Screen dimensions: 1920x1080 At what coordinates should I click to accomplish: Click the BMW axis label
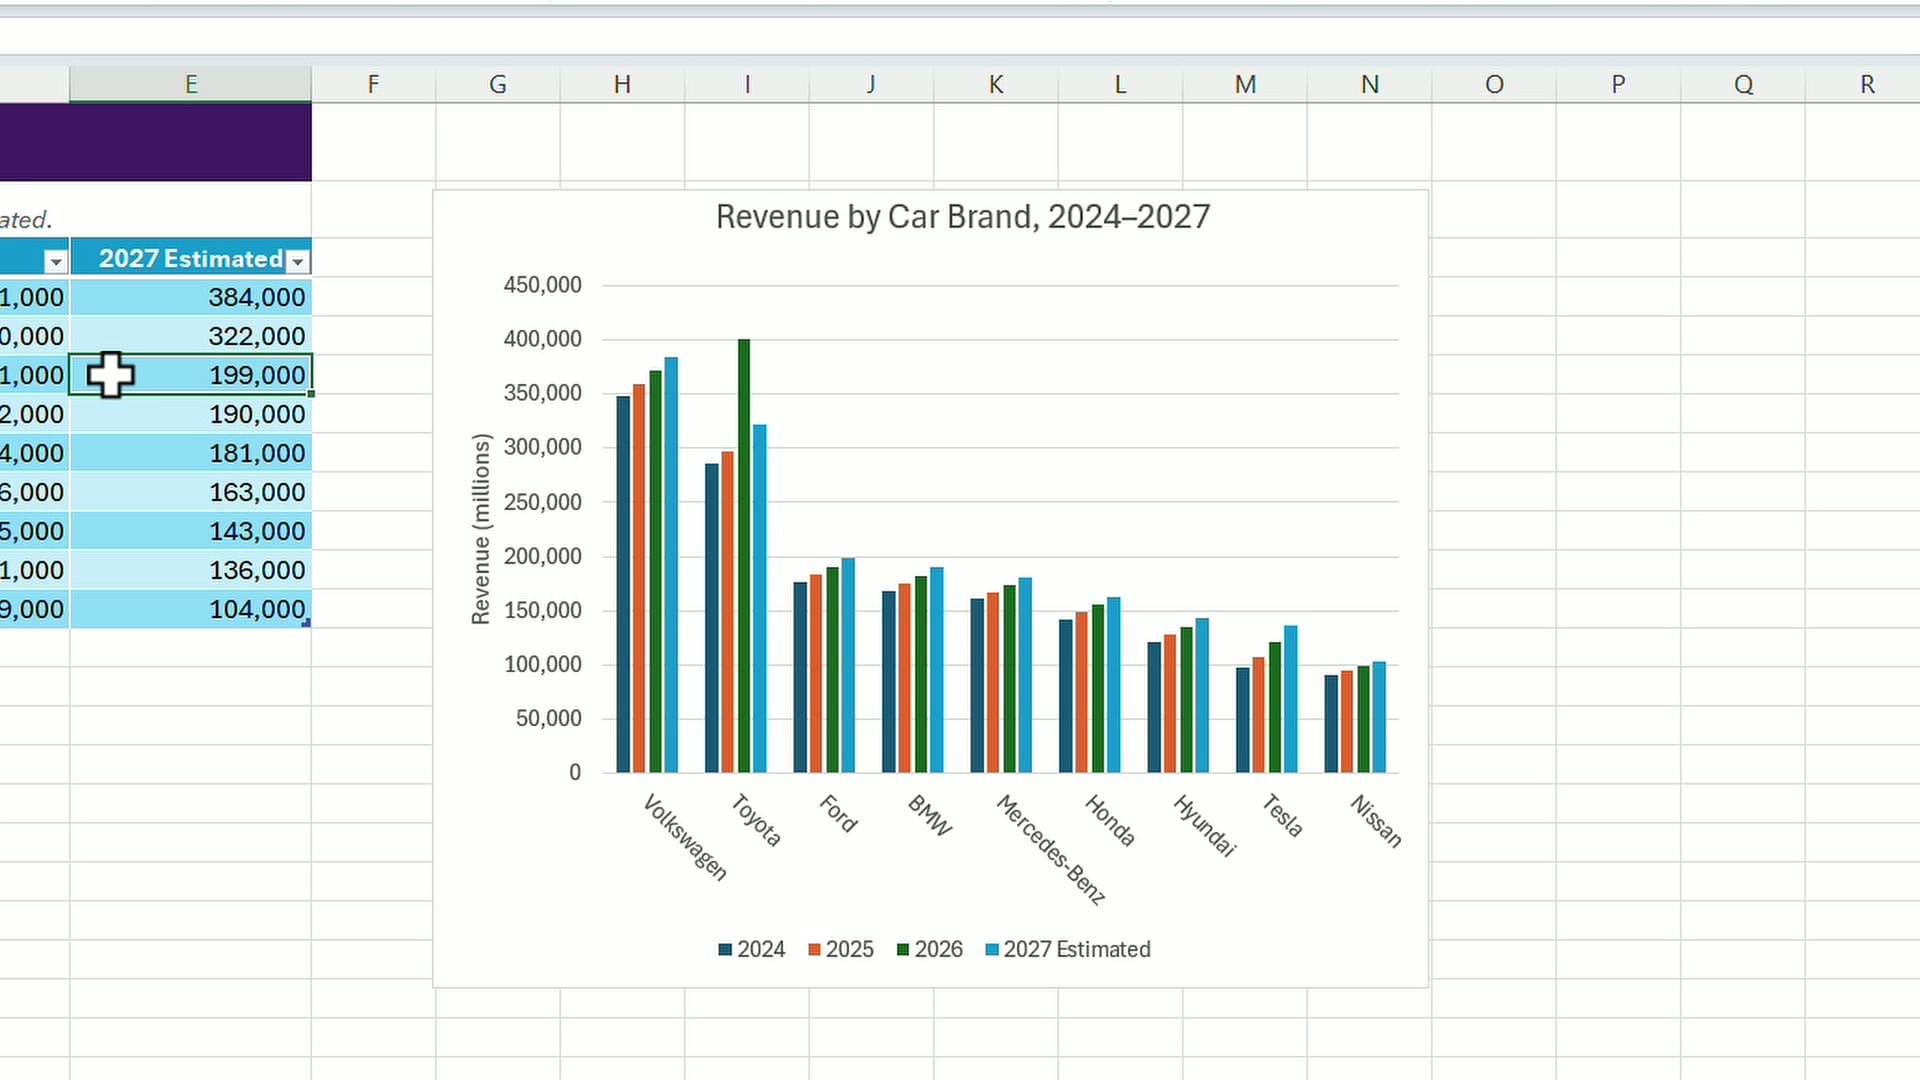[930, 815]
